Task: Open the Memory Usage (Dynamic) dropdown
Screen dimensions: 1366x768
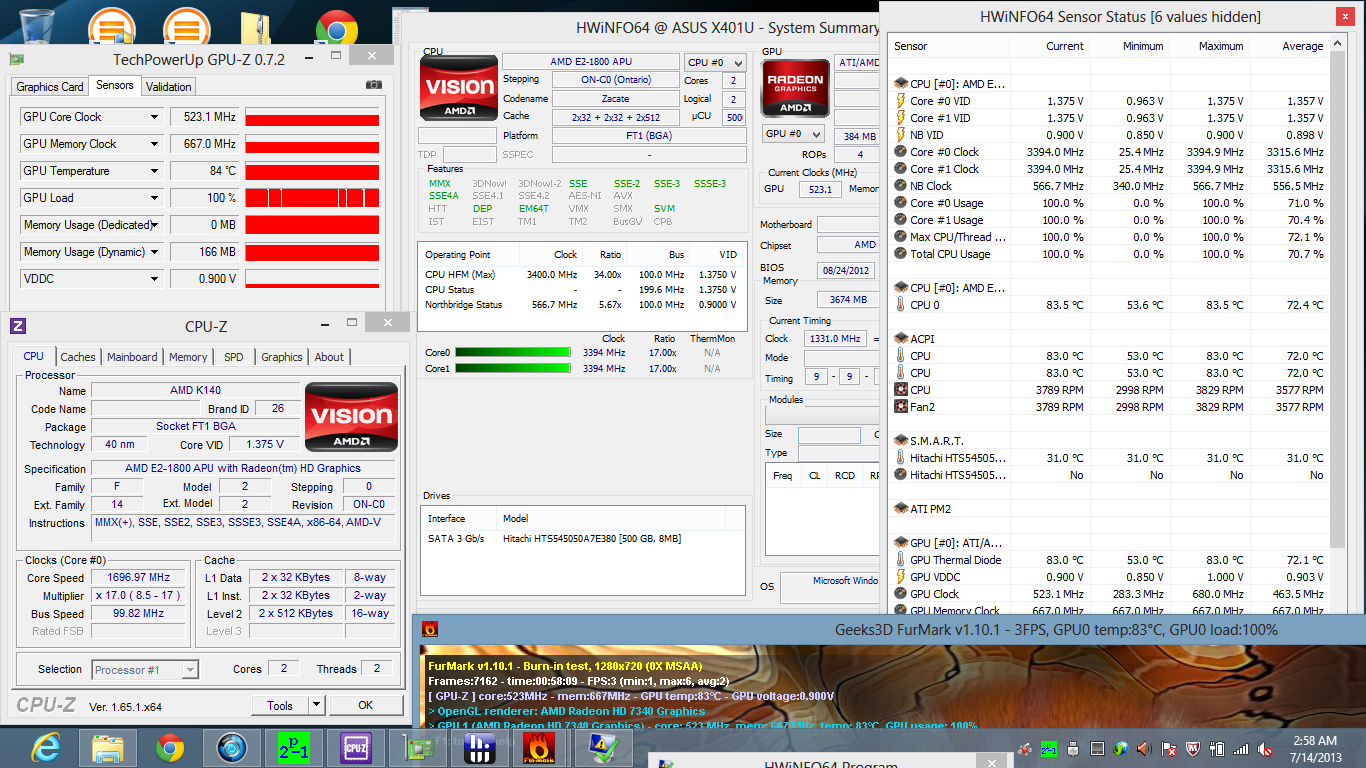Action: [154, 252]
